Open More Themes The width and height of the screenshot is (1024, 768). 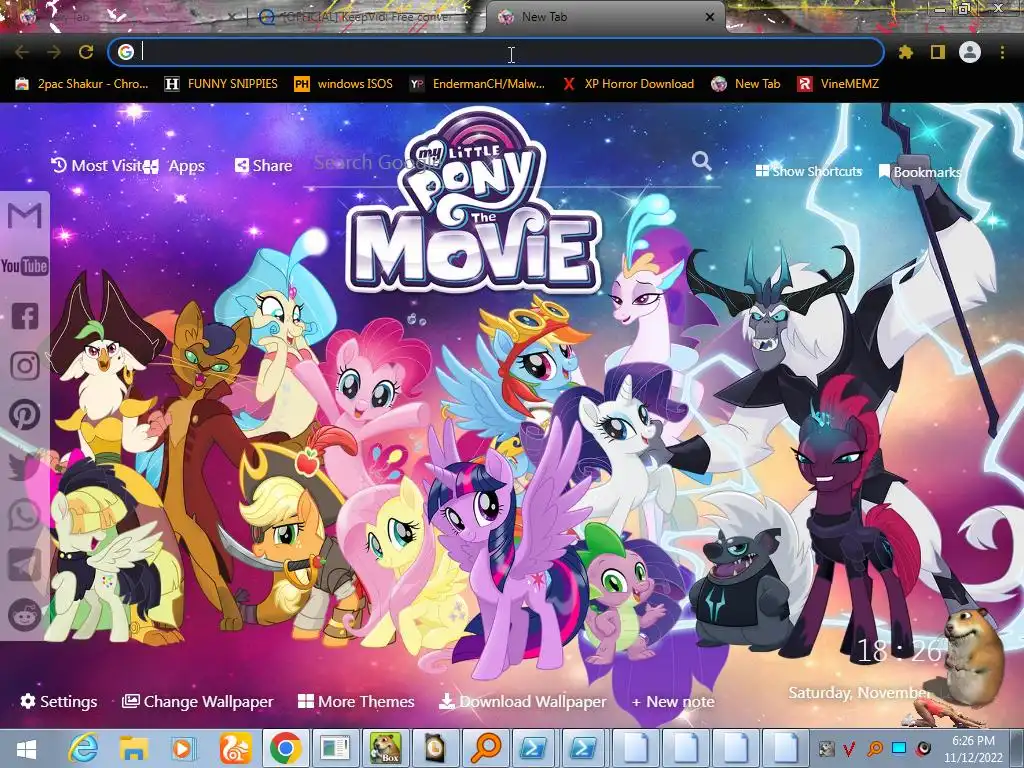pyautogui.click(x=356, y=701)
